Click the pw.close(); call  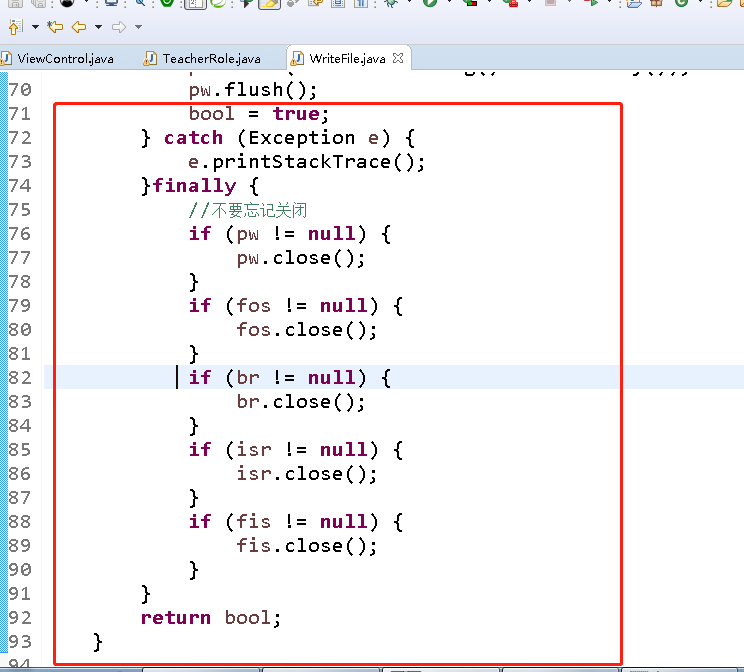point(301,258)
